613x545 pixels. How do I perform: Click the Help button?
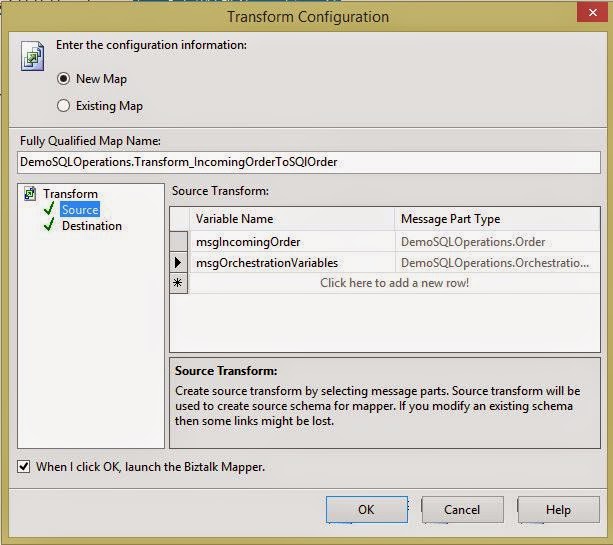[558, 509]
